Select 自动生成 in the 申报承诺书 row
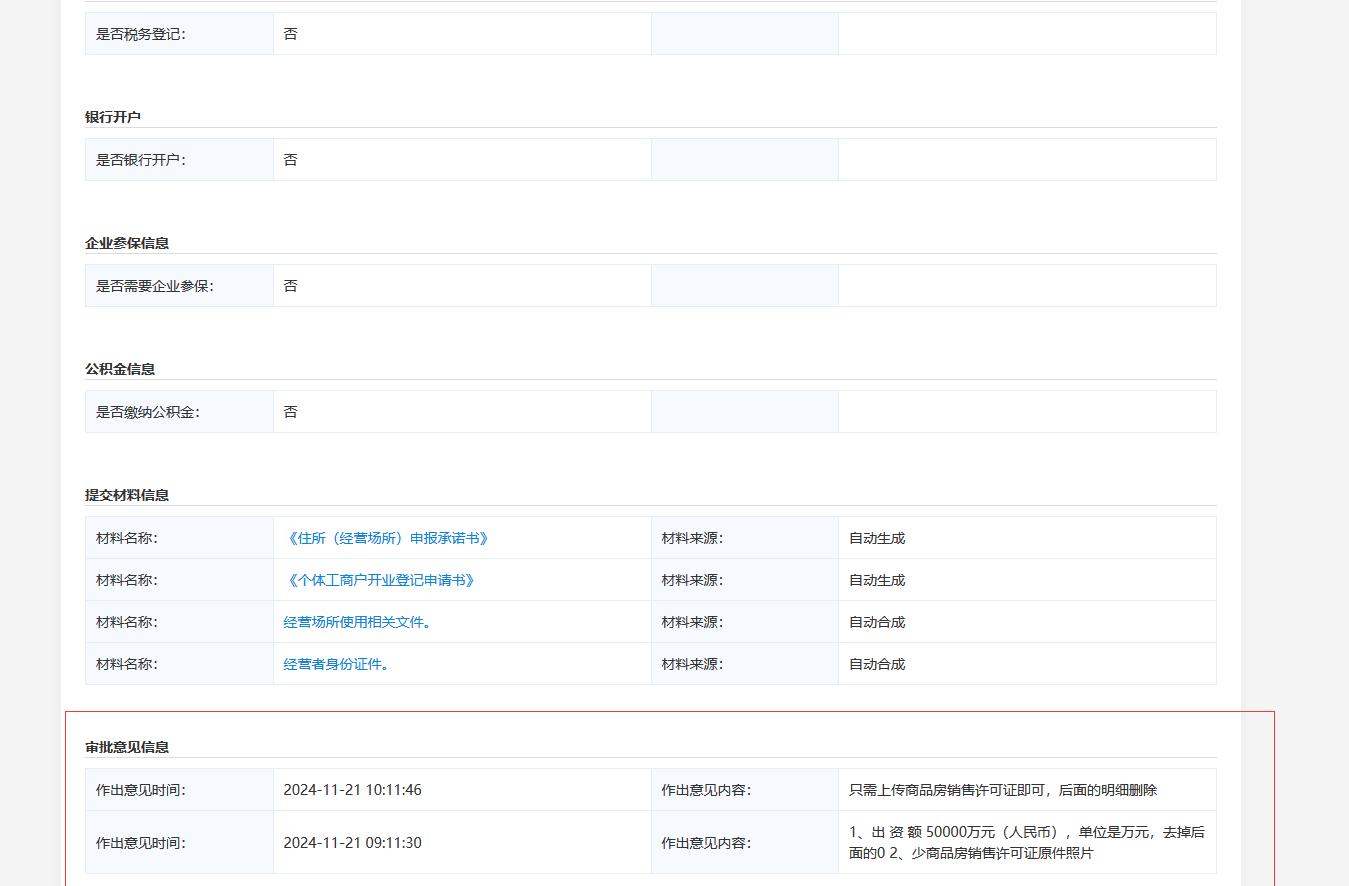 pyautogui.click(x=877, y=538)
